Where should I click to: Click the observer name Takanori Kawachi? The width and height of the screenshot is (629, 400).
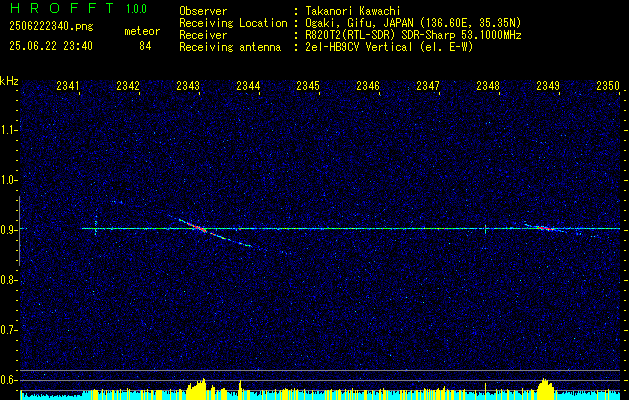click(x=353, y=11)
